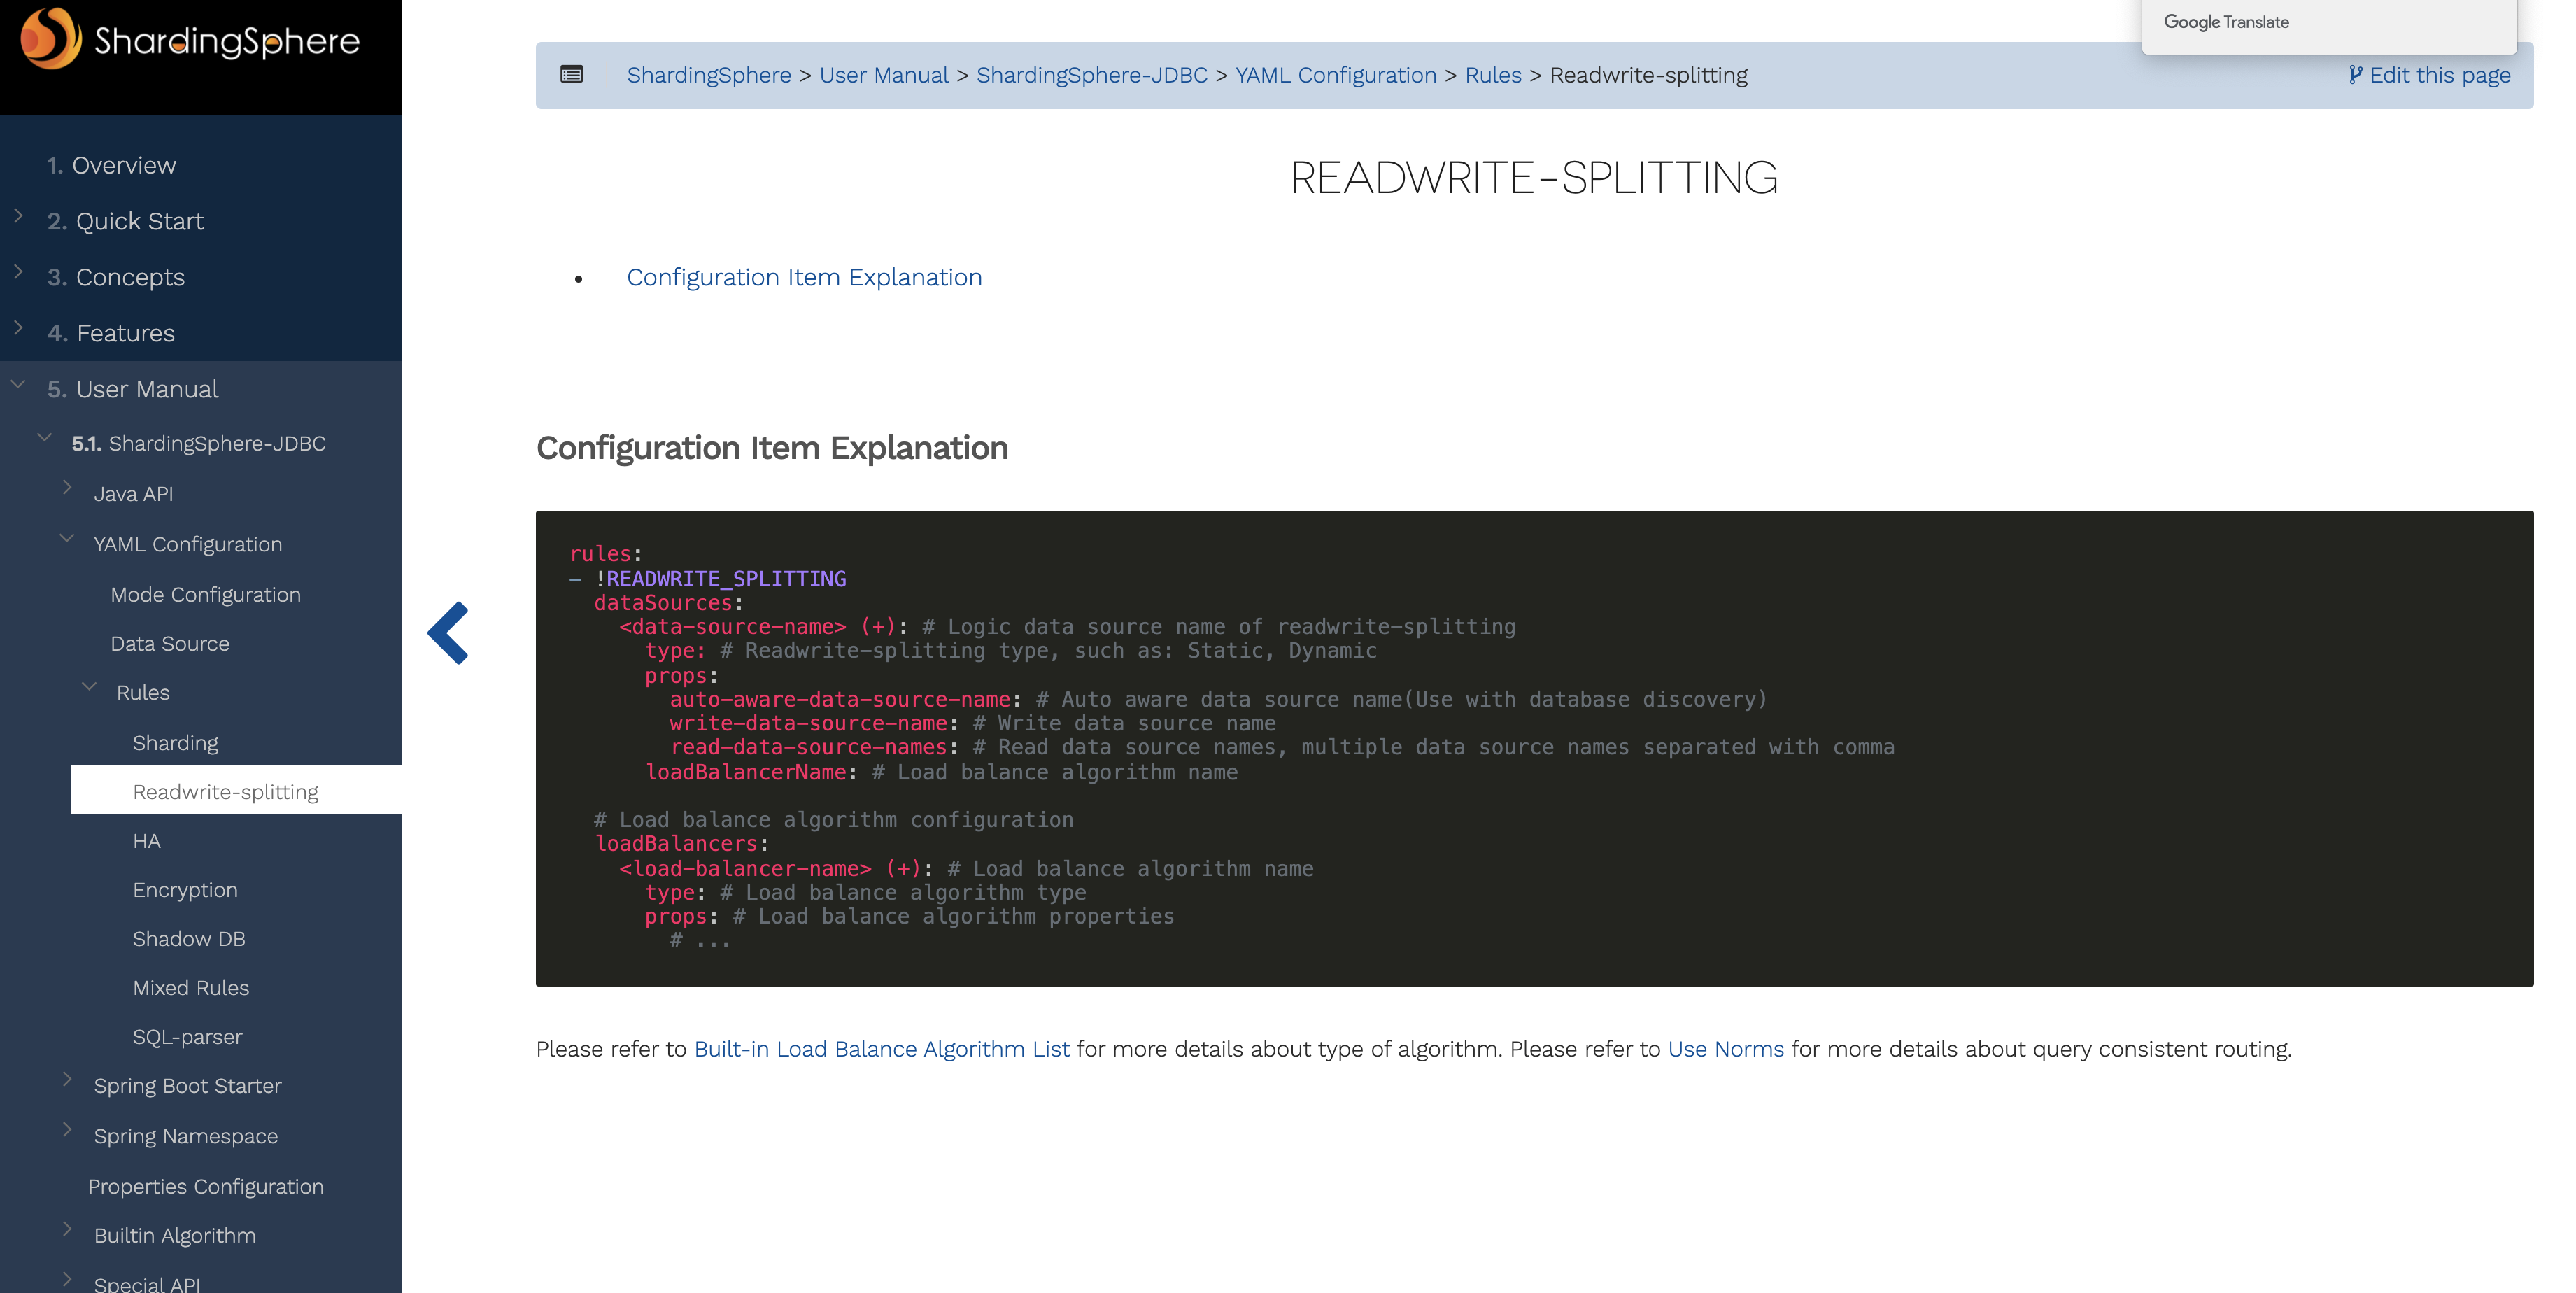2576x1293 pixels.
Task: Expand the Concepts section
Action: click(x=18, y=272)
